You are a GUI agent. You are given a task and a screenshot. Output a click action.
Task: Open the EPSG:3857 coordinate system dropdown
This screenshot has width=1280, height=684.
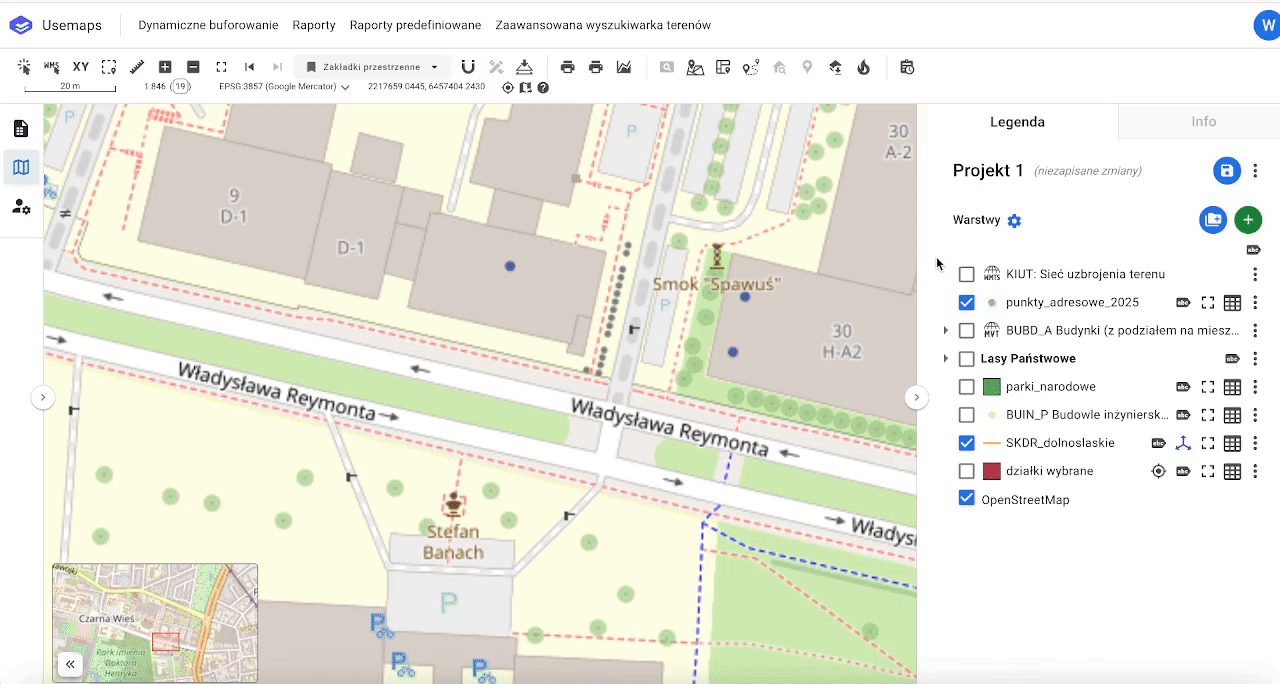point(284,87)
